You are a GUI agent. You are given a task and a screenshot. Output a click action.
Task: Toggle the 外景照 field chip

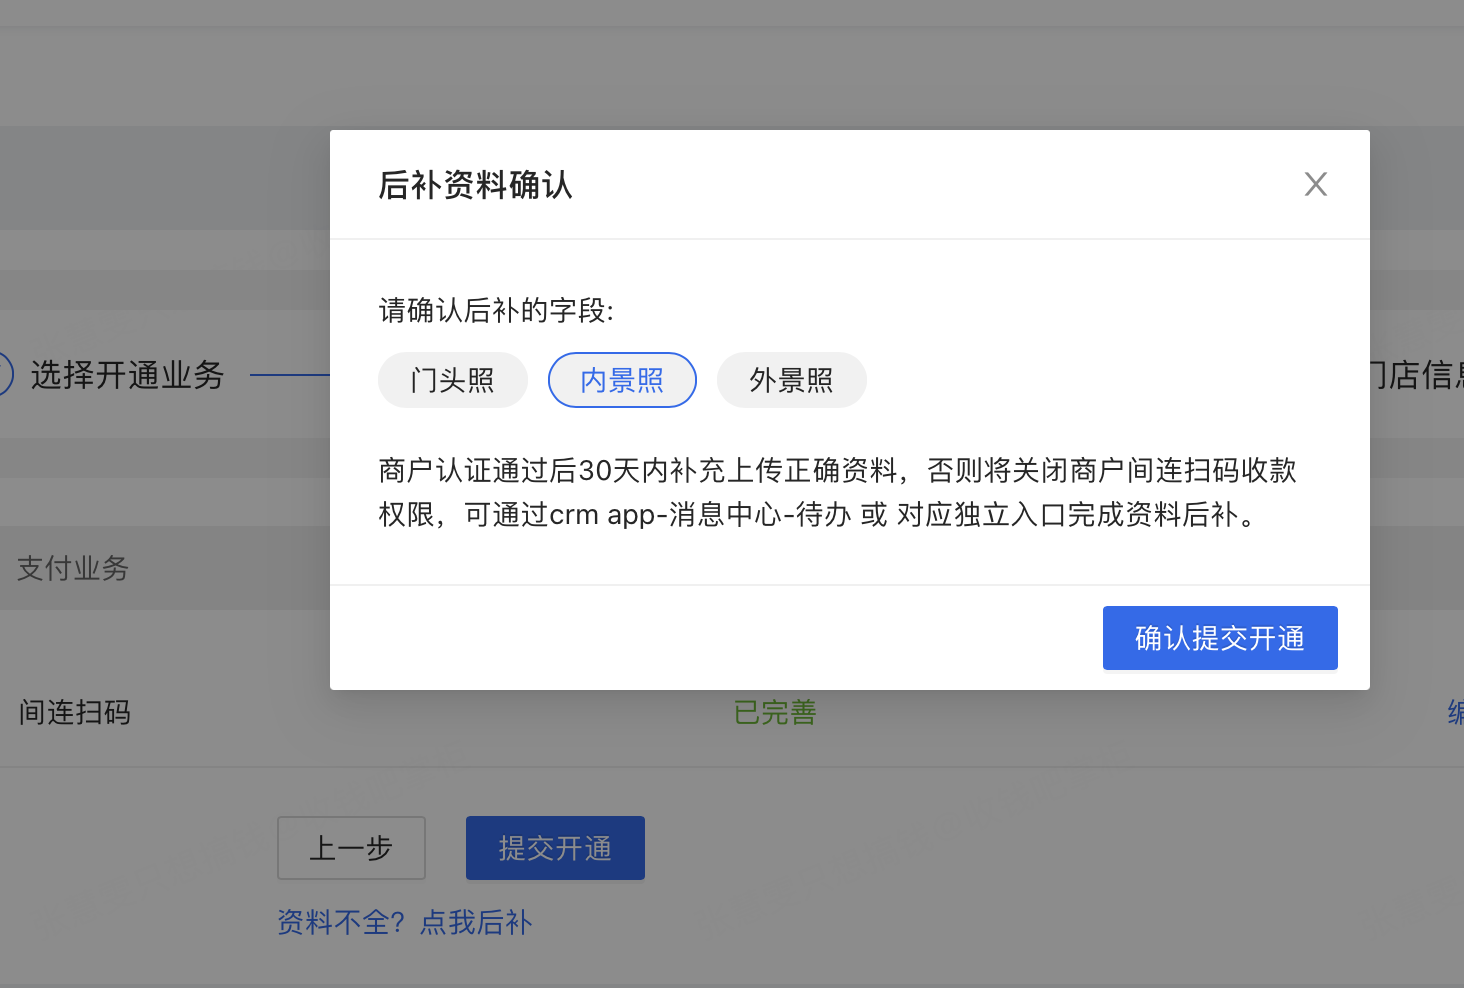(x=792, y=380)
